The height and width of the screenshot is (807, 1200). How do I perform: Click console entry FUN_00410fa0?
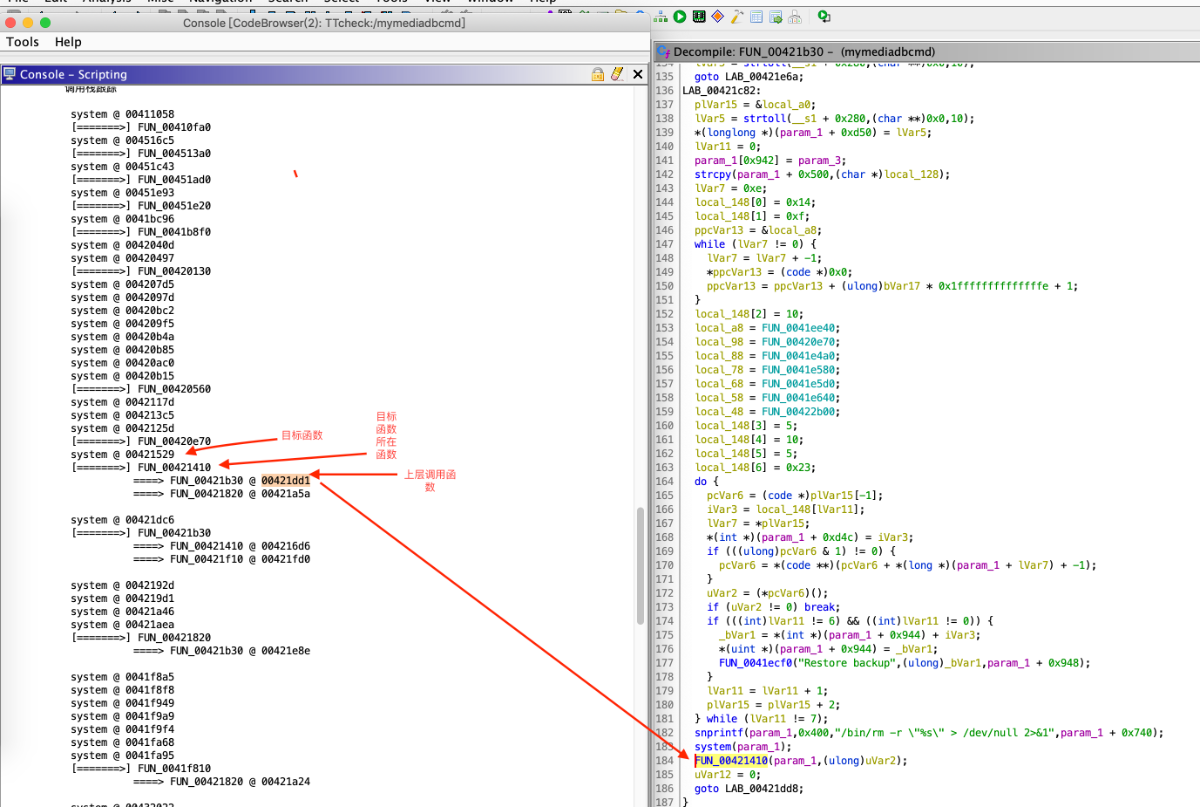(x=174, y=128)
